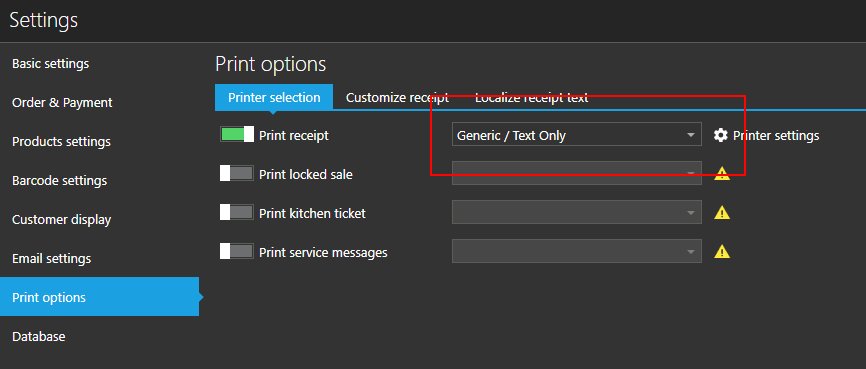Click the Print locked sale label
866x369 pixels.
tap(306, 174)
